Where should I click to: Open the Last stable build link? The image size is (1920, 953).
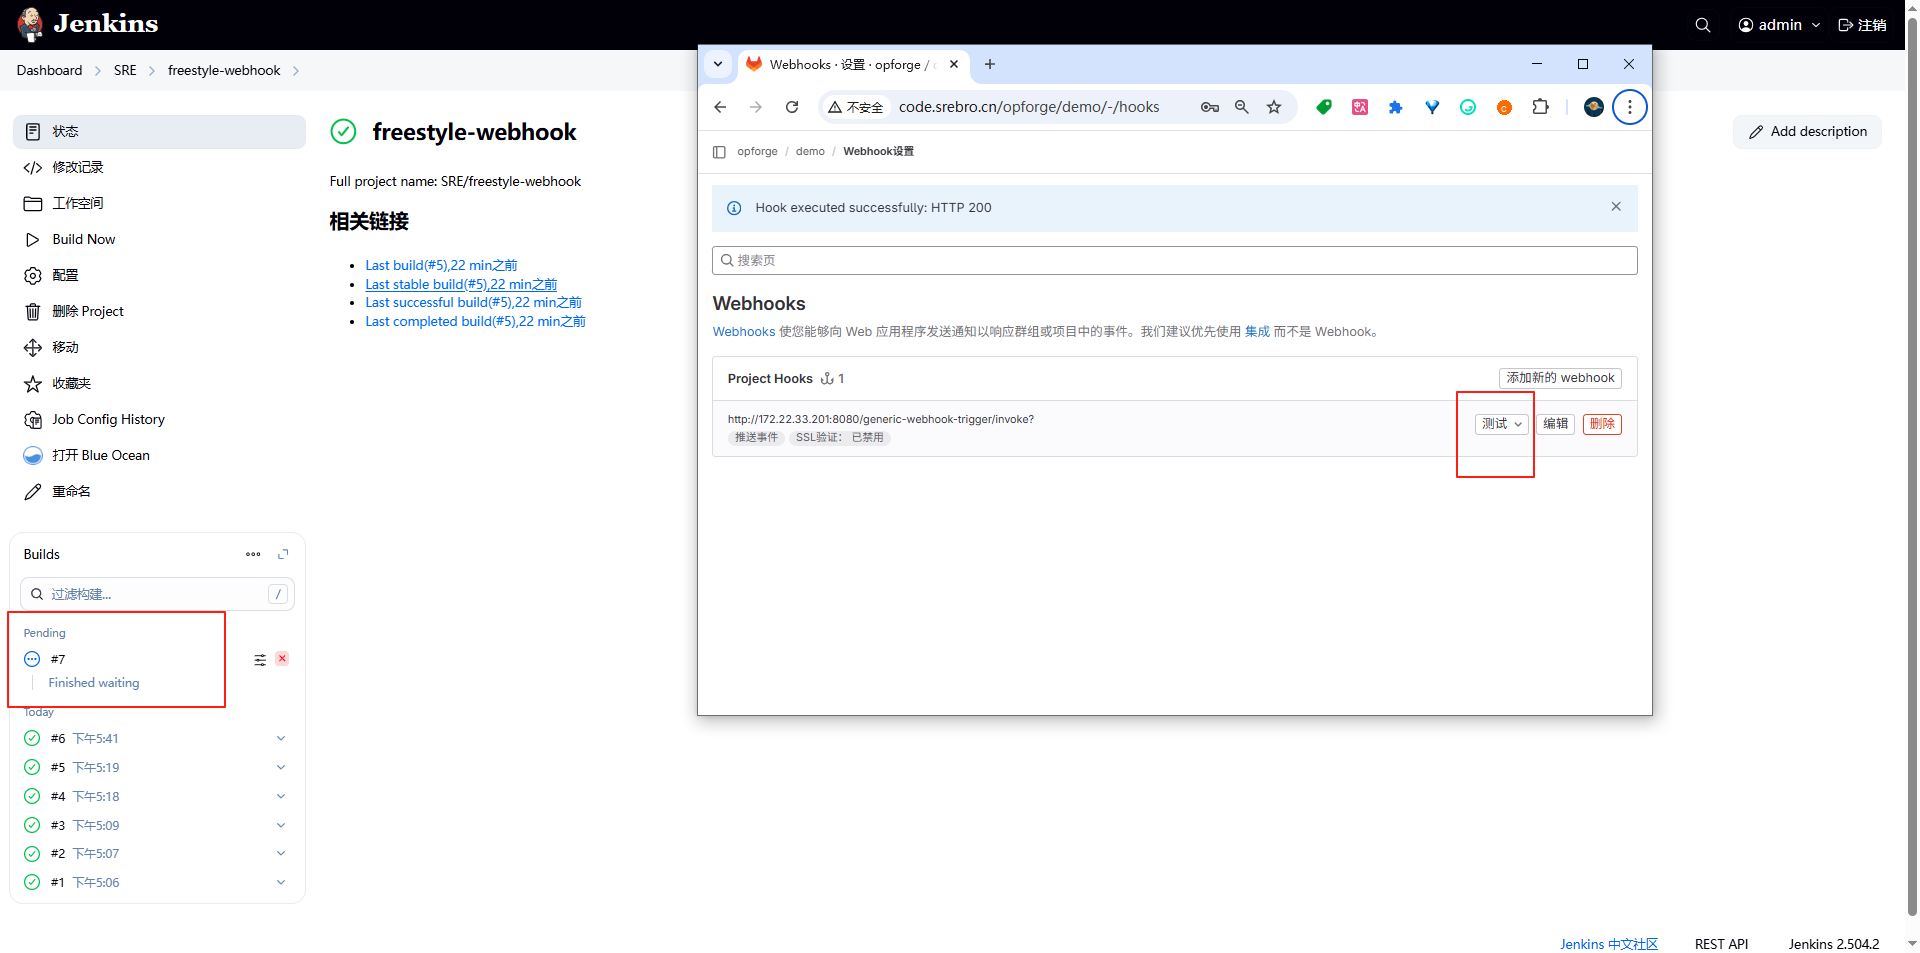460,284
